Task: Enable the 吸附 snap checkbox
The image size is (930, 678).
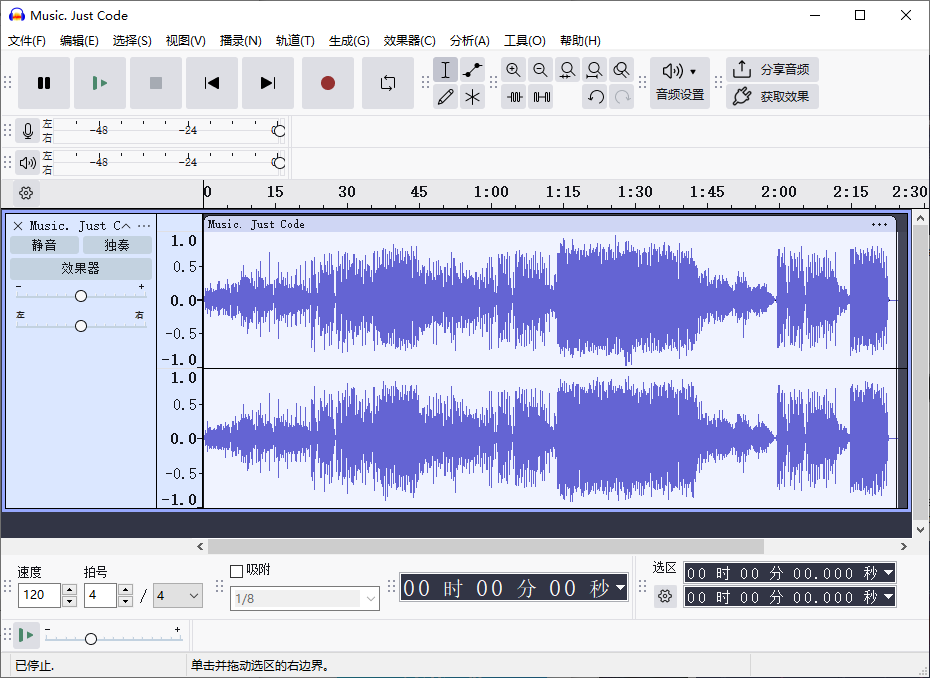Action: (236, 571)
